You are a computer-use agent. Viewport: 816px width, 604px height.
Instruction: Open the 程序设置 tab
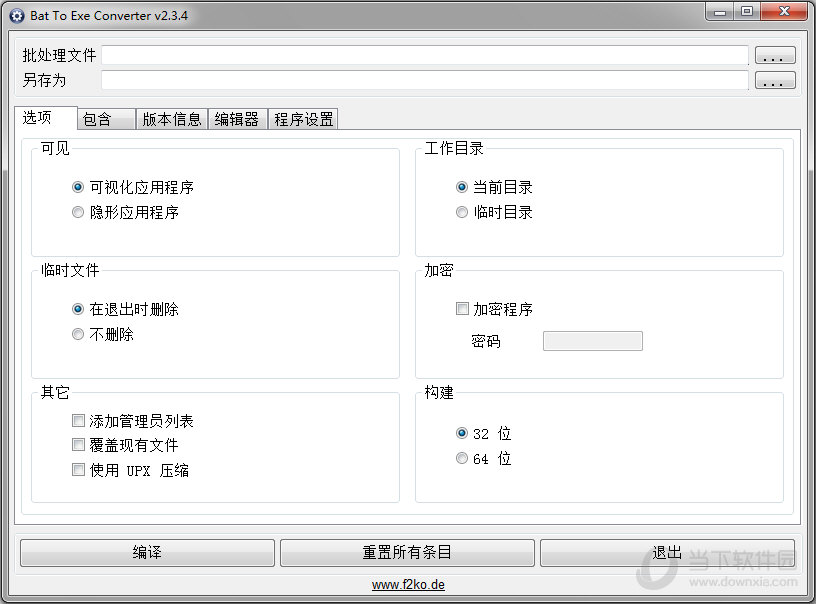(303, 119)
